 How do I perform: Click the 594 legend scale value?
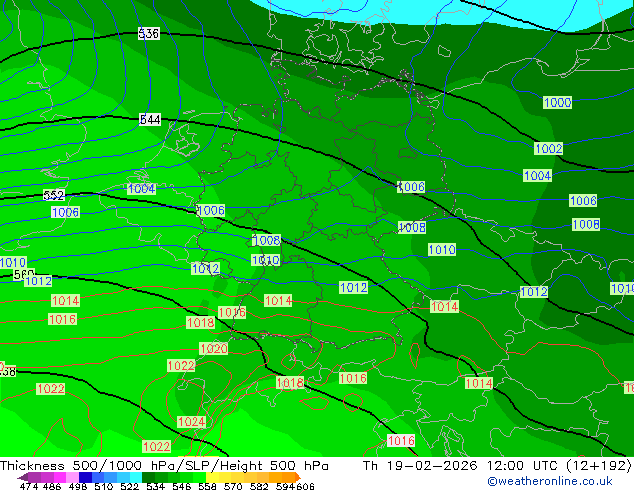coord(285,486)
